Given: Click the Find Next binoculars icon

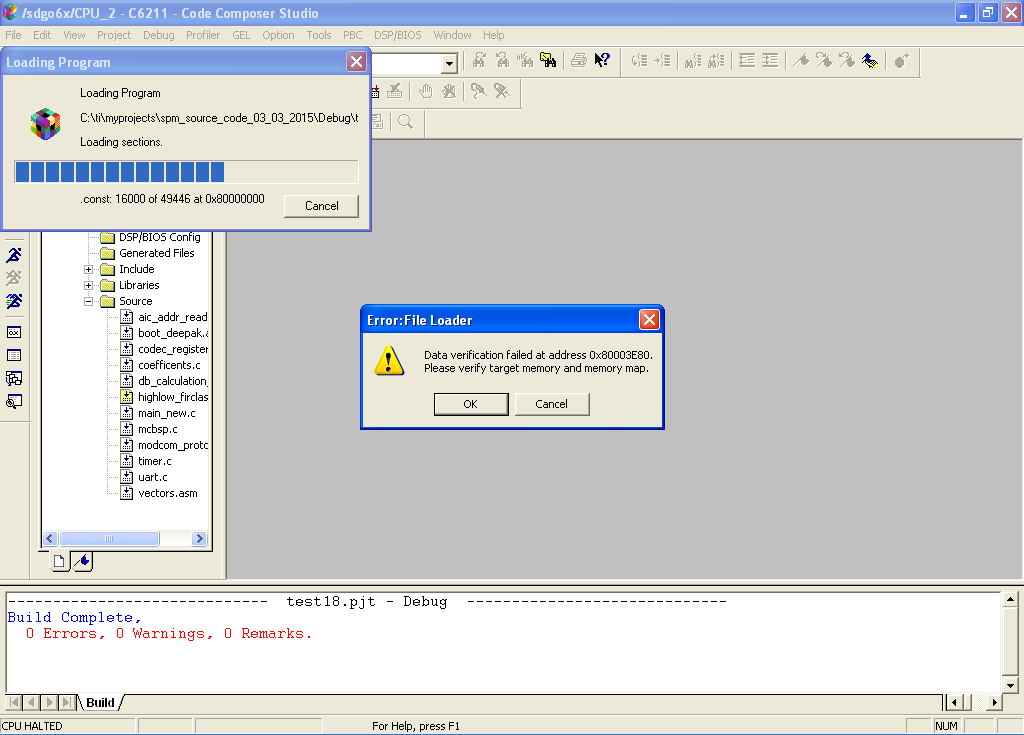Looking at the screenshot, I should coord(479,61).
